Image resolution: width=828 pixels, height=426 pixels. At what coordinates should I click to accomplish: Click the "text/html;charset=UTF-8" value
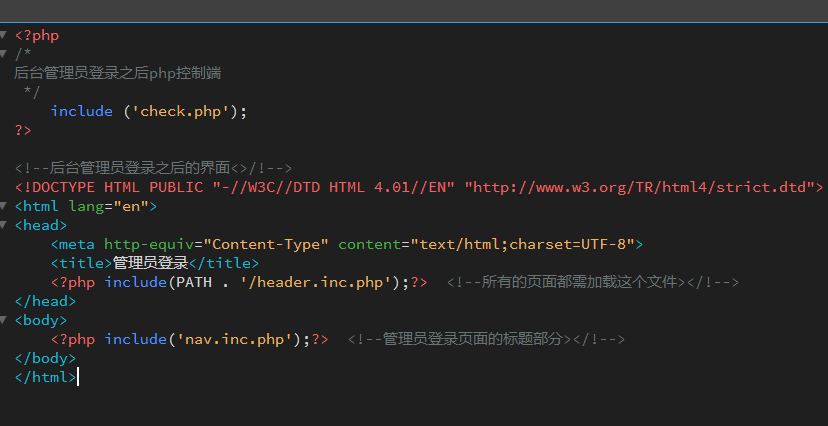[x=522, y=244]
